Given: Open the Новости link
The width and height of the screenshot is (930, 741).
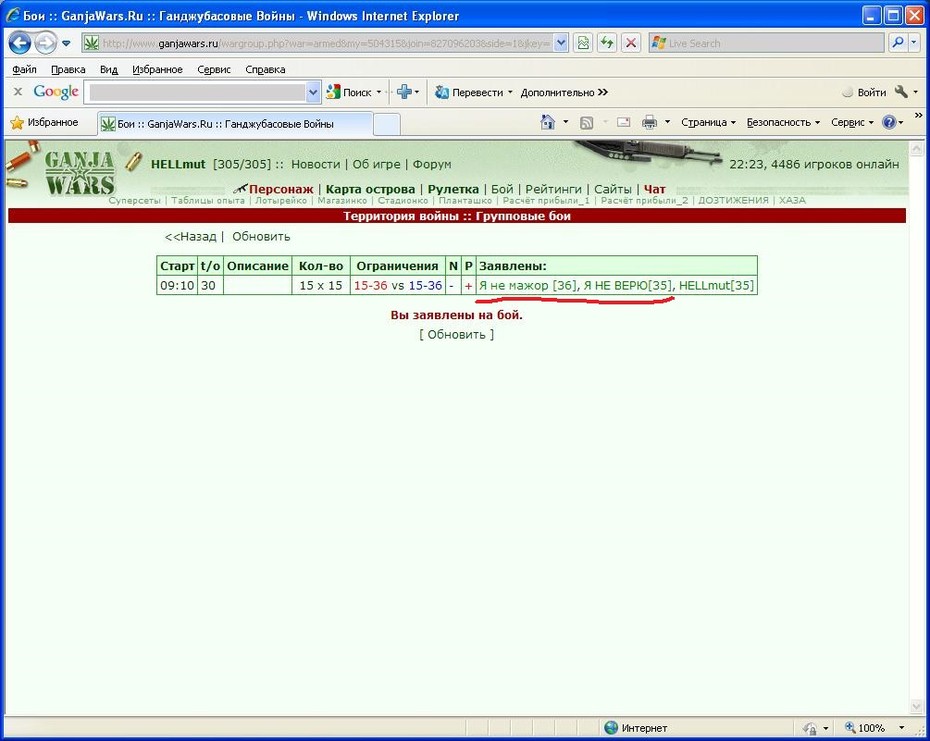Looking at the screenshot, I should [x=316, y=164].
